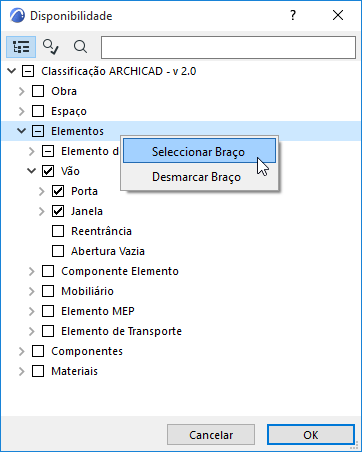The height and width of the screenshot is (452, 362).
Task: Check the Mobiliário checkbox
Action: (48, 291)
